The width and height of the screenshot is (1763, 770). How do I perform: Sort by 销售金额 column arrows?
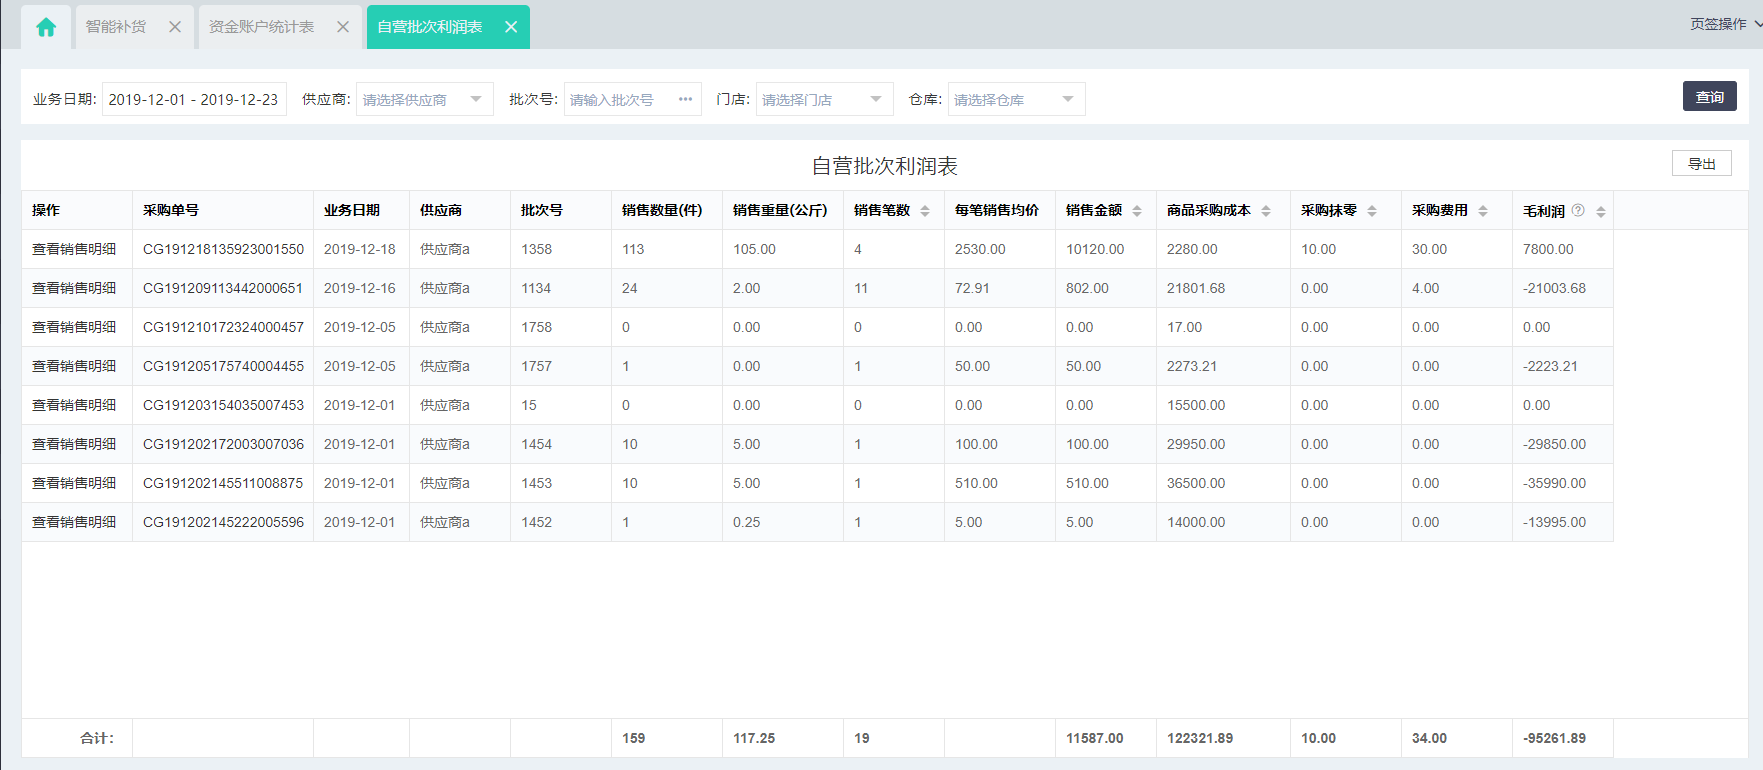tap(1137, 211)
